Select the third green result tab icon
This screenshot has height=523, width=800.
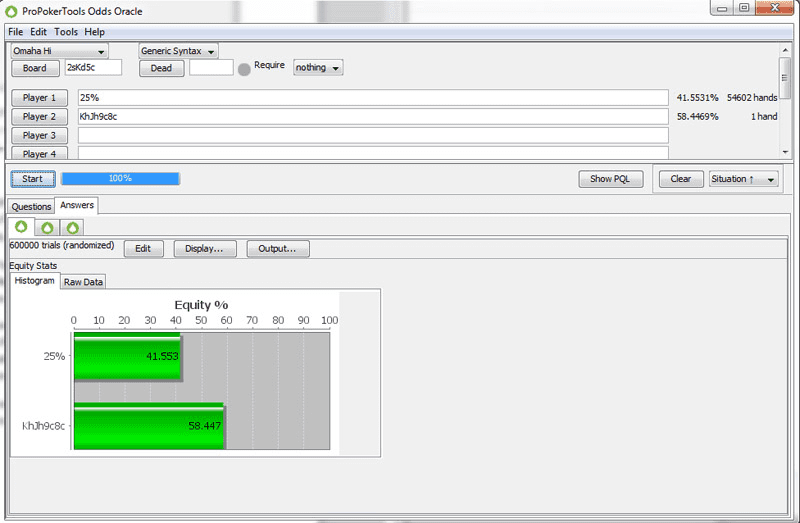(x=75, y=227)
